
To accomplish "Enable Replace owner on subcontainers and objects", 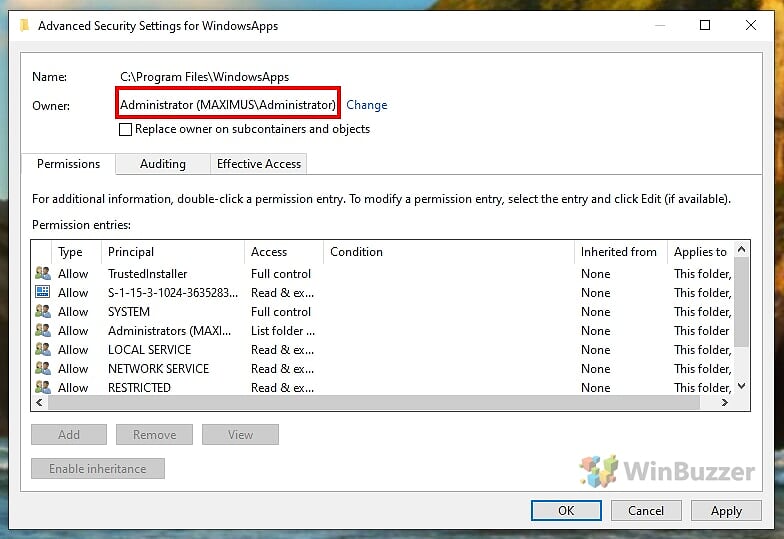I will coord(126,130).
